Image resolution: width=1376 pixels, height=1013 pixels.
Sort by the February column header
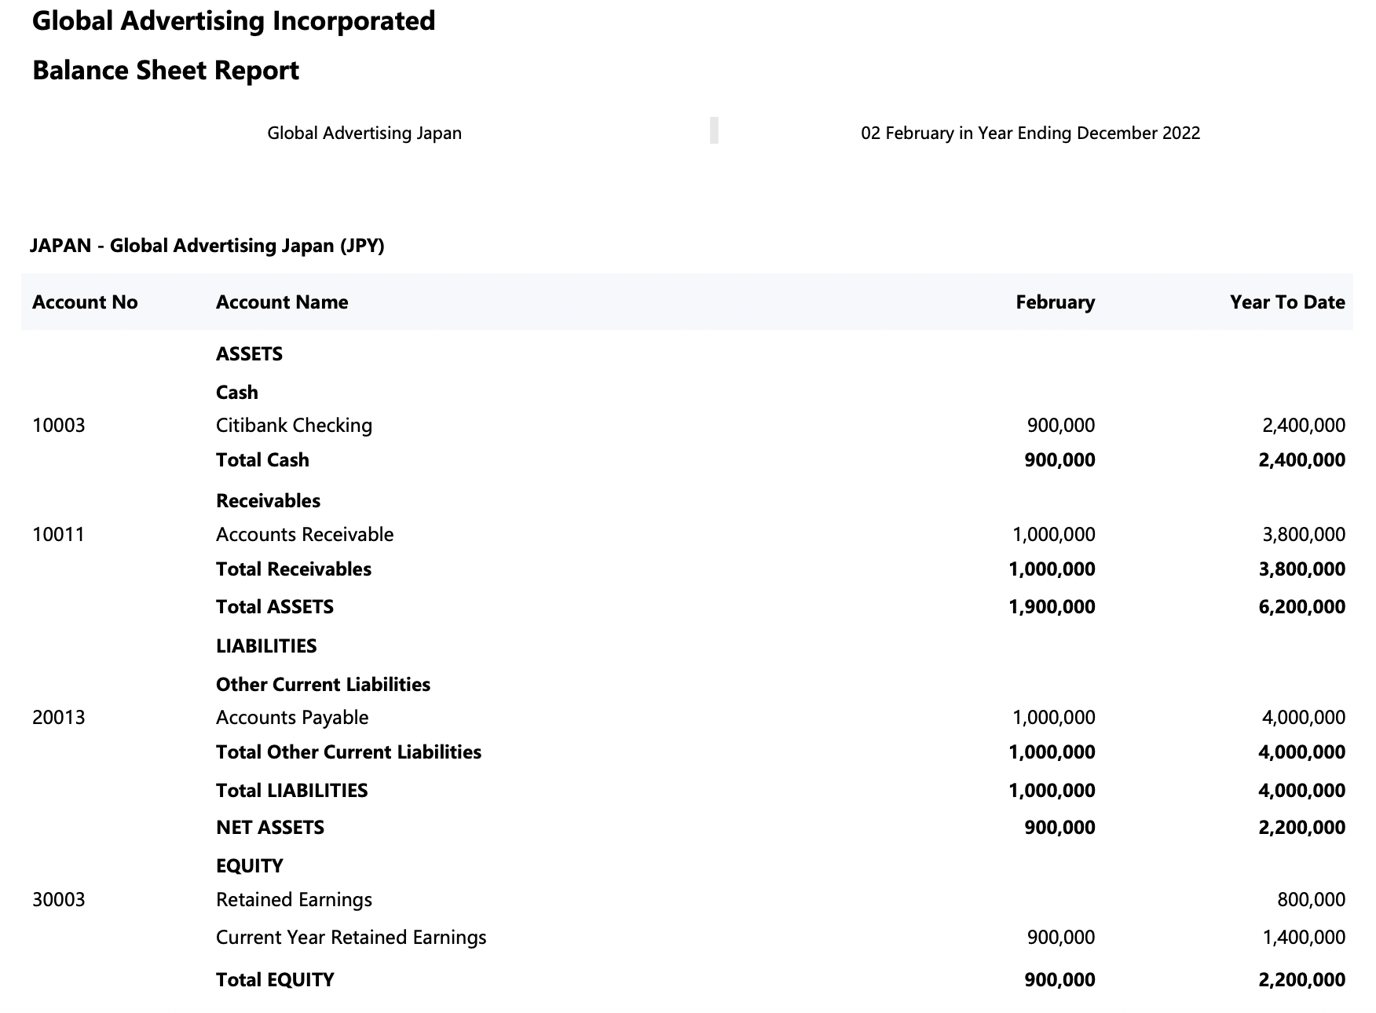1055,301
